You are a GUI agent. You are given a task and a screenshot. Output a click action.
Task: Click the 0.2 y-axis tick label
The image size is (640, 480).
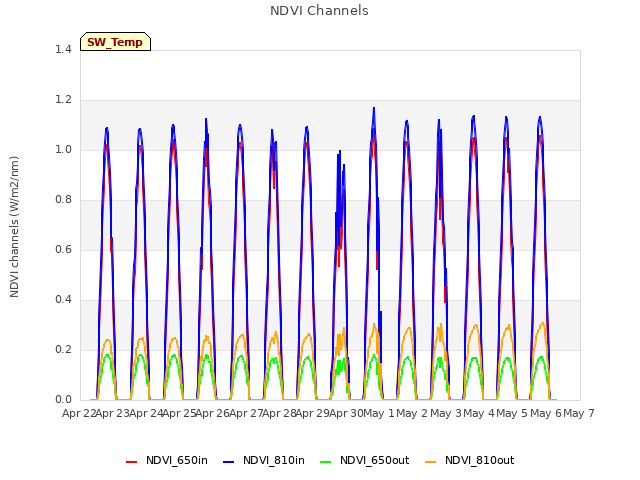coord(63,349)
